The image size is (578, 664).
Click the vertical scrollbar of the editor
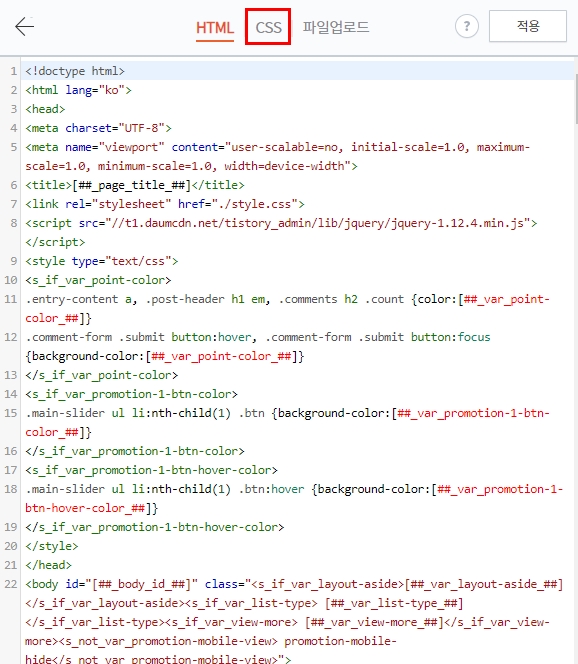click(x=576, y=98)
